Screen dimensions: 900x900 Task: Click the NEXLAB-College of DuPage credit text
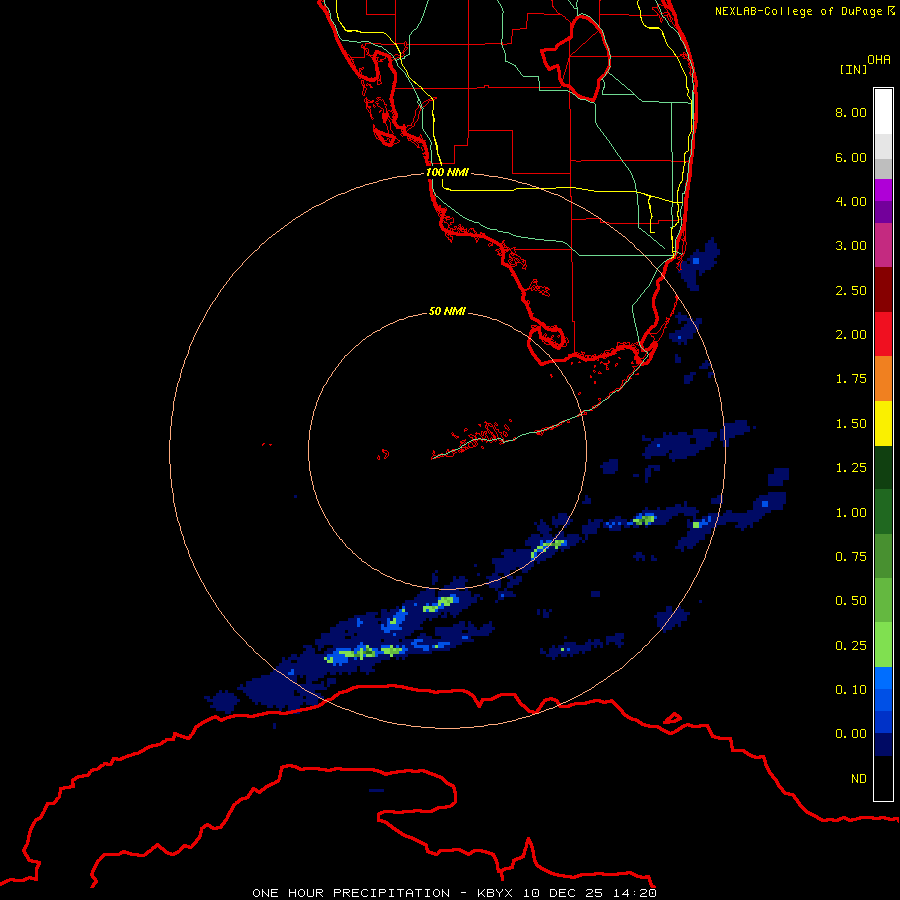(x=798, y=11)
